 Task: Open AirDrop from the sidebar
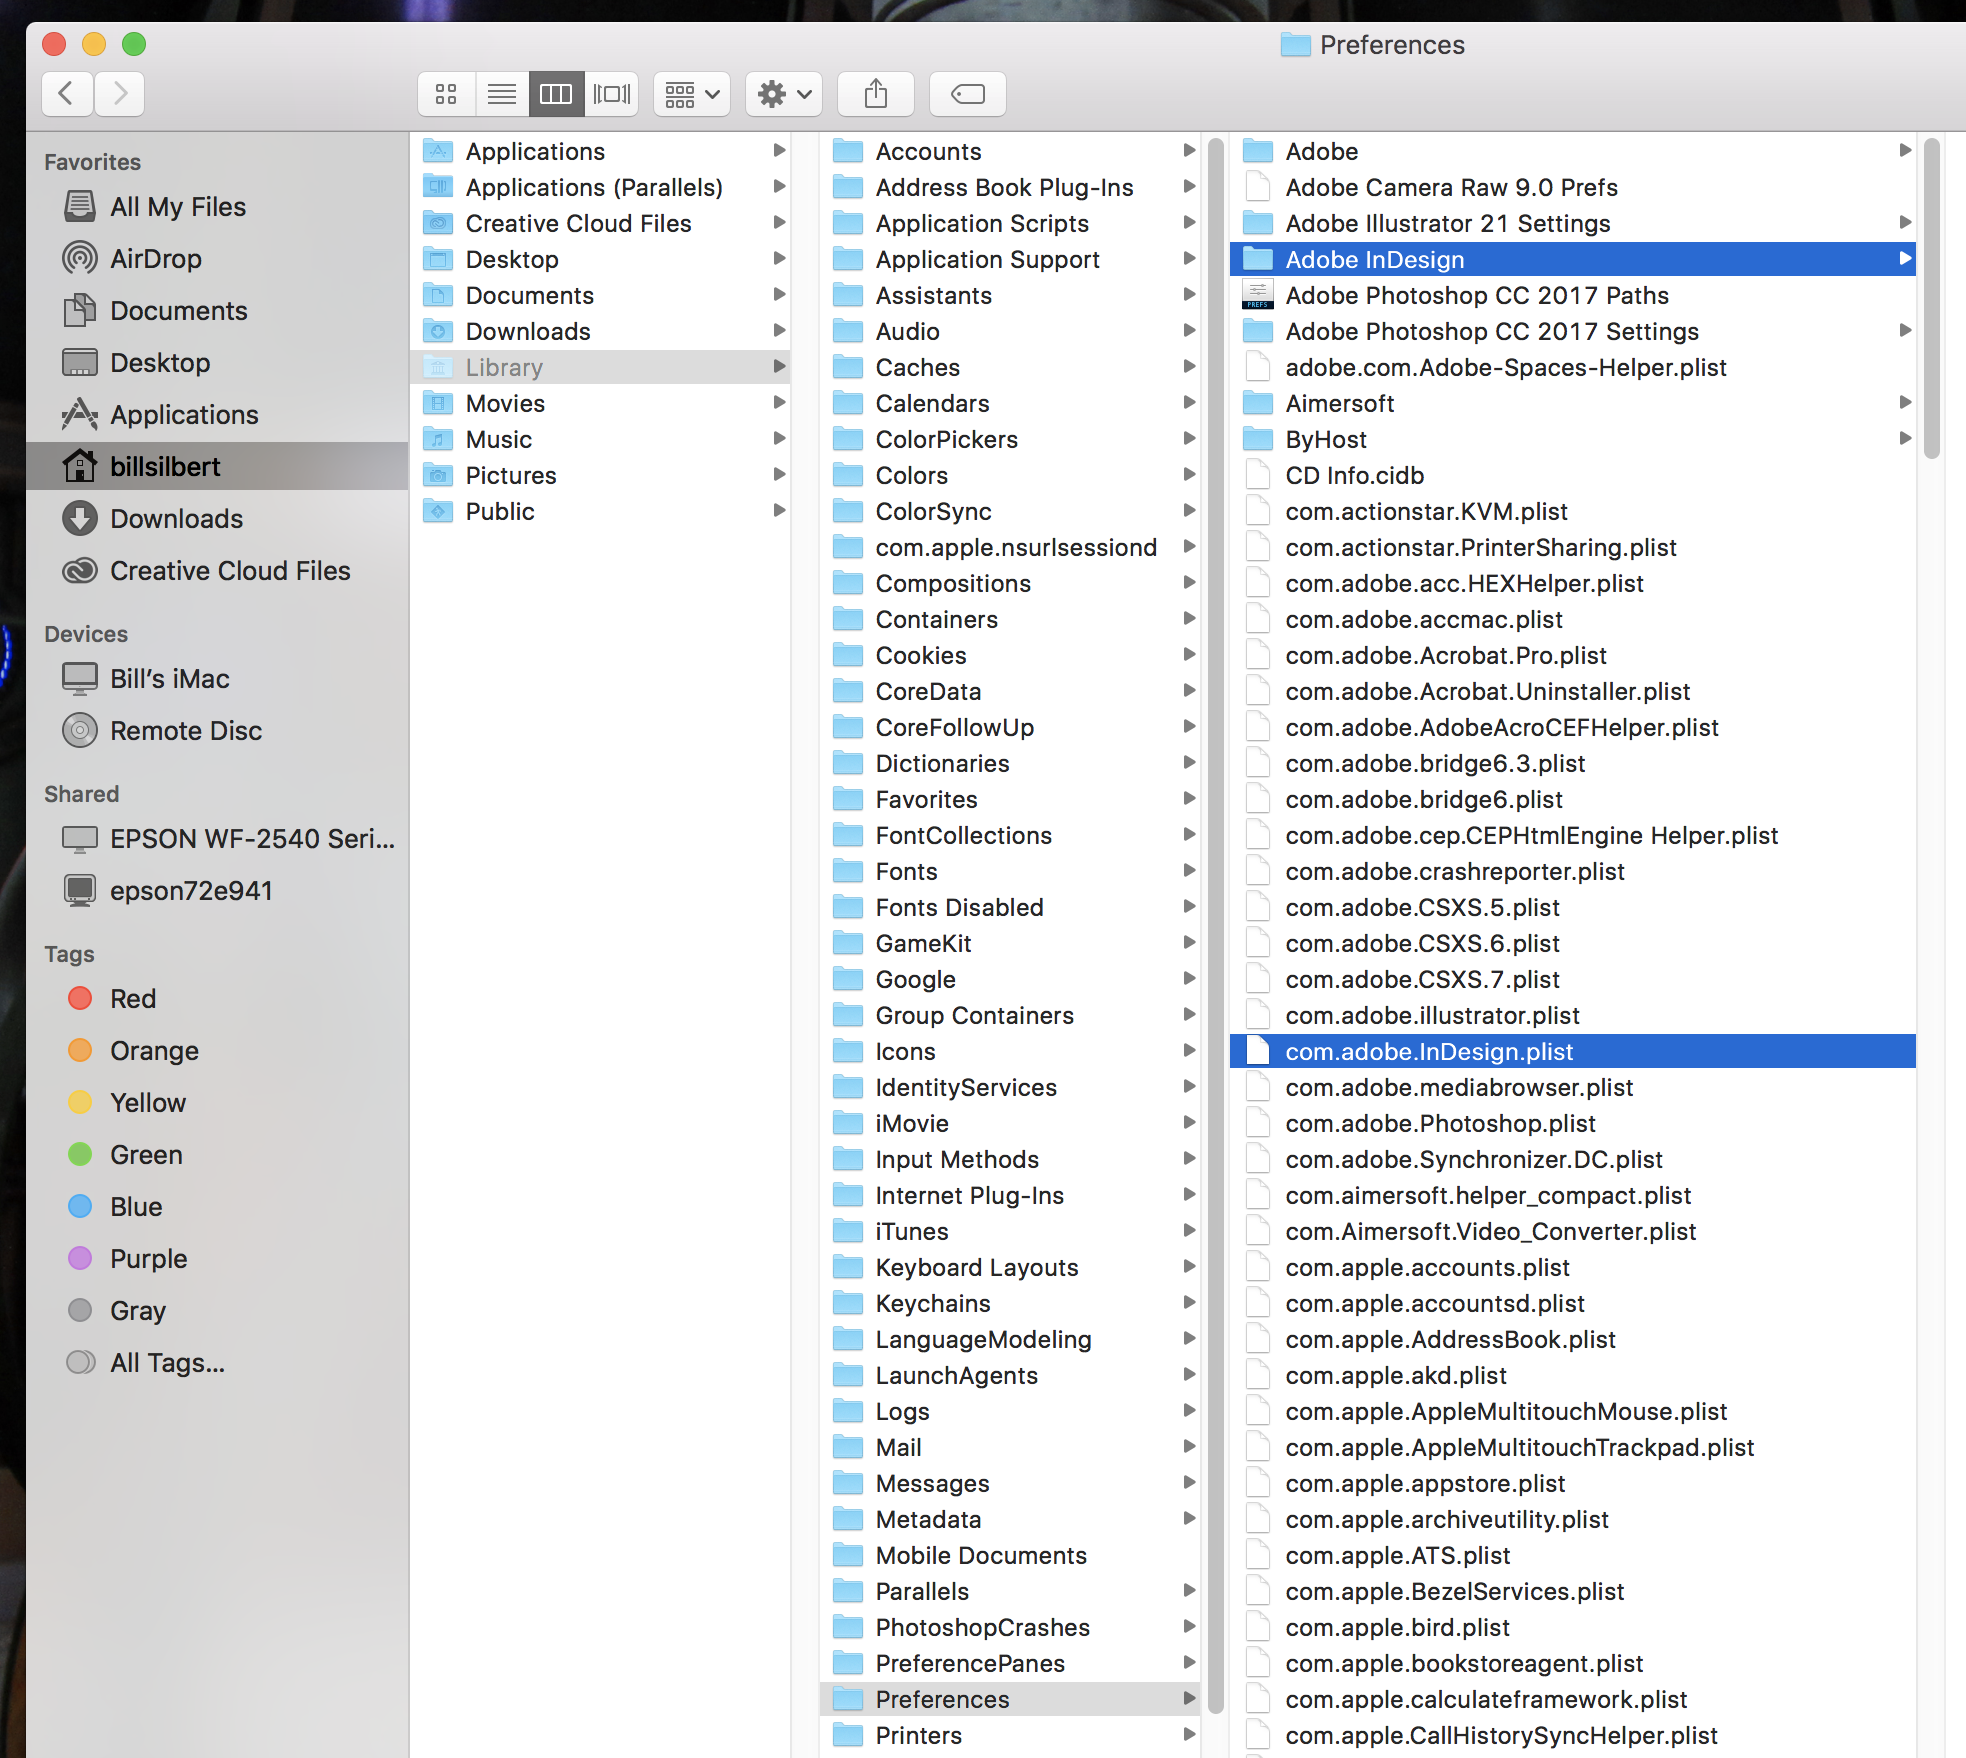point(217,259)
